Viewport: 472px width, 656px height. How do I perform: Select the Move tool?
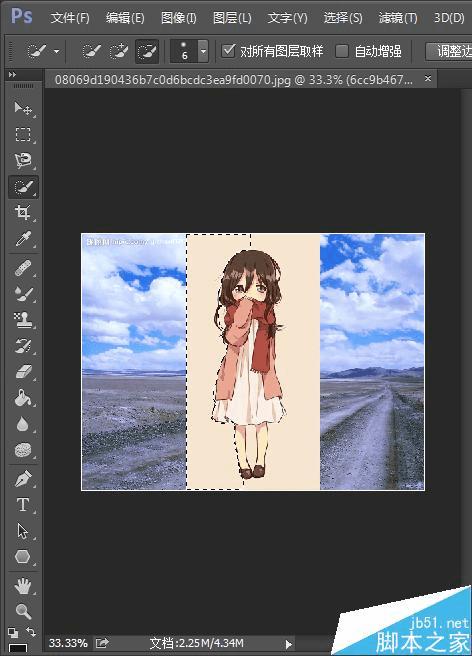[23, 109]
